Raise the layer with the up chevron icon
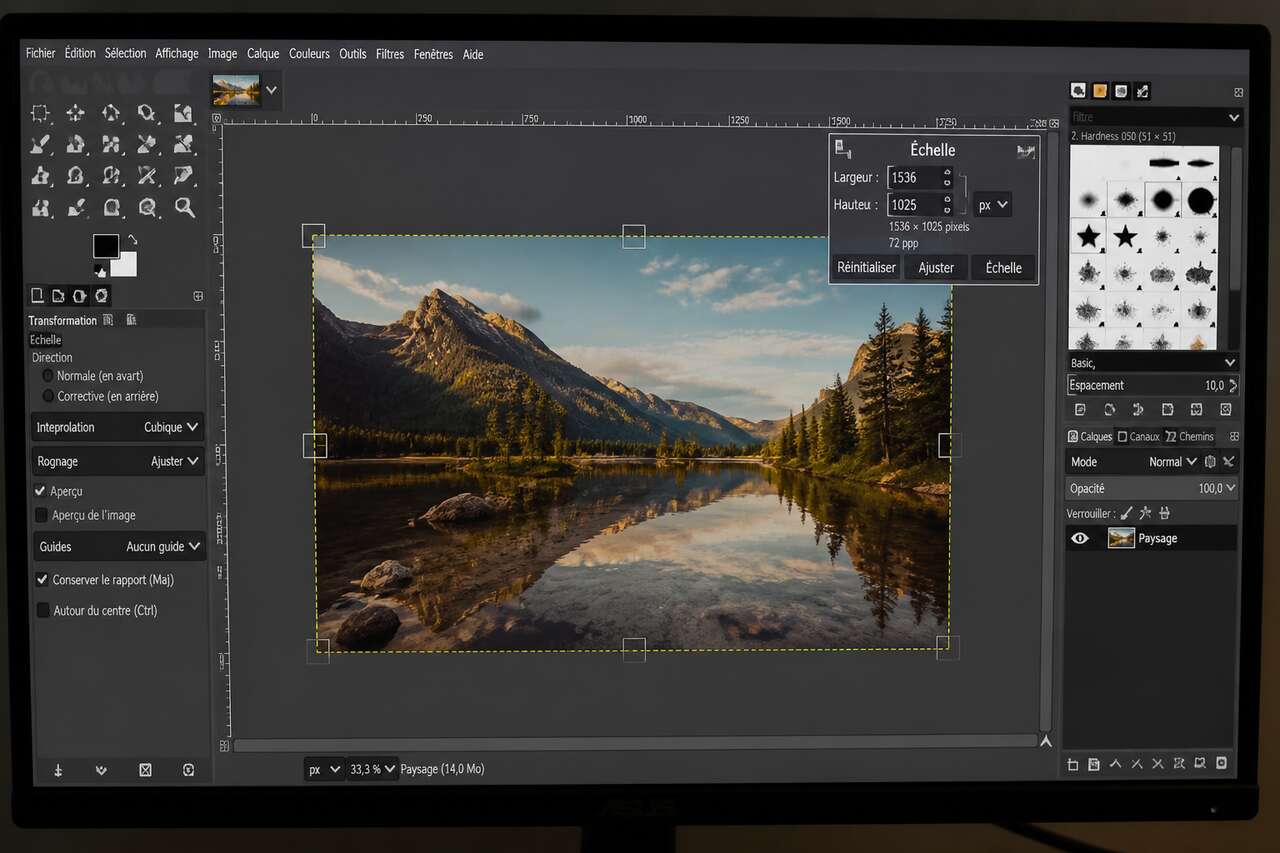The width and height of the screenshot is (1280, 853). (1115, 765)
